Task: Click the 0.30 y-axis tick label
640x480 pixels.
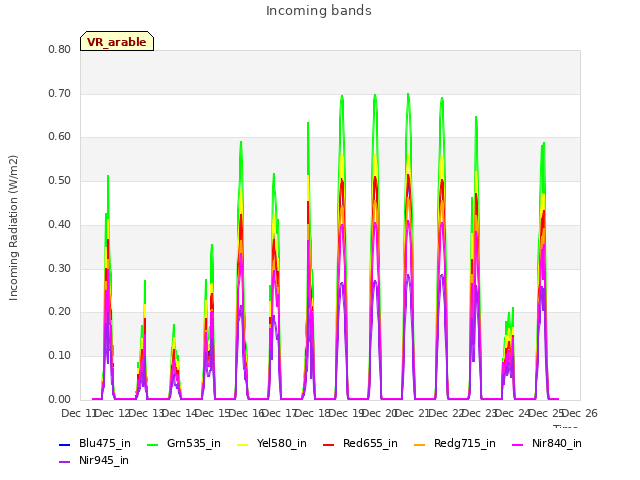Action: (60, 269)
